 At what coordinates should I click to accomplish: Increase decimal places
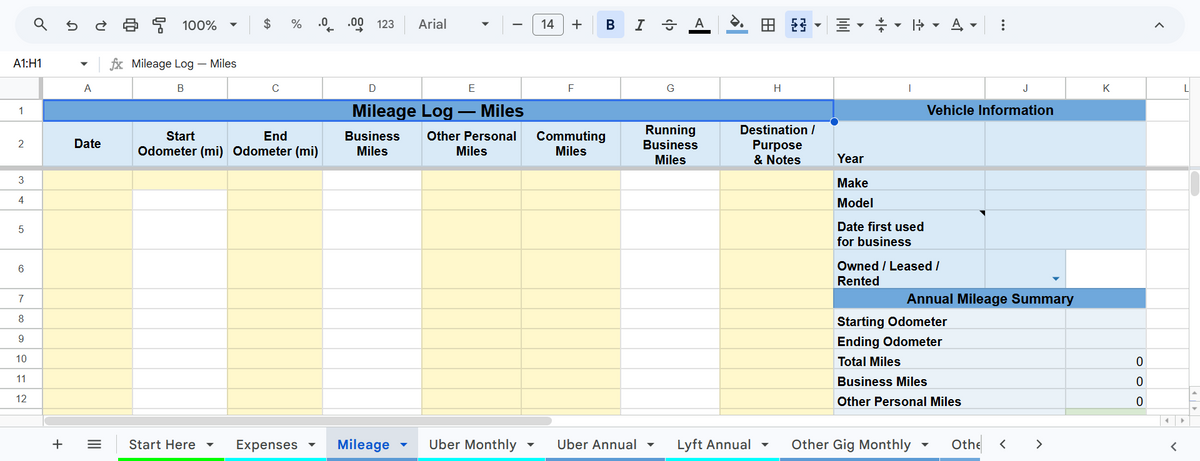355,24
